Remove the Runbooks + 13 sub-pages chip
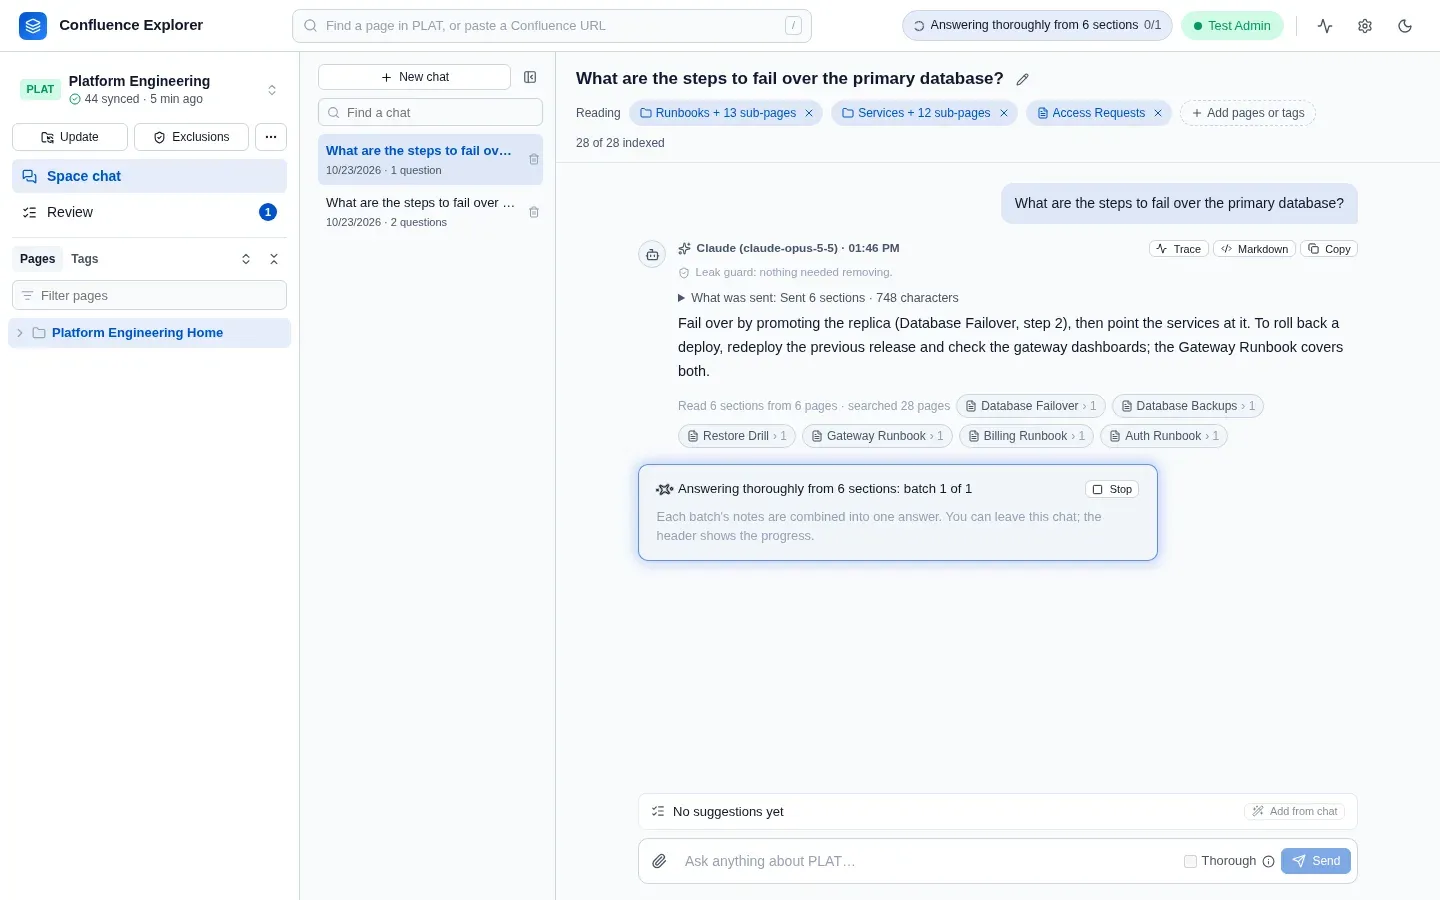This screenshot has width=1440, height=900. [x=809, y=113]
